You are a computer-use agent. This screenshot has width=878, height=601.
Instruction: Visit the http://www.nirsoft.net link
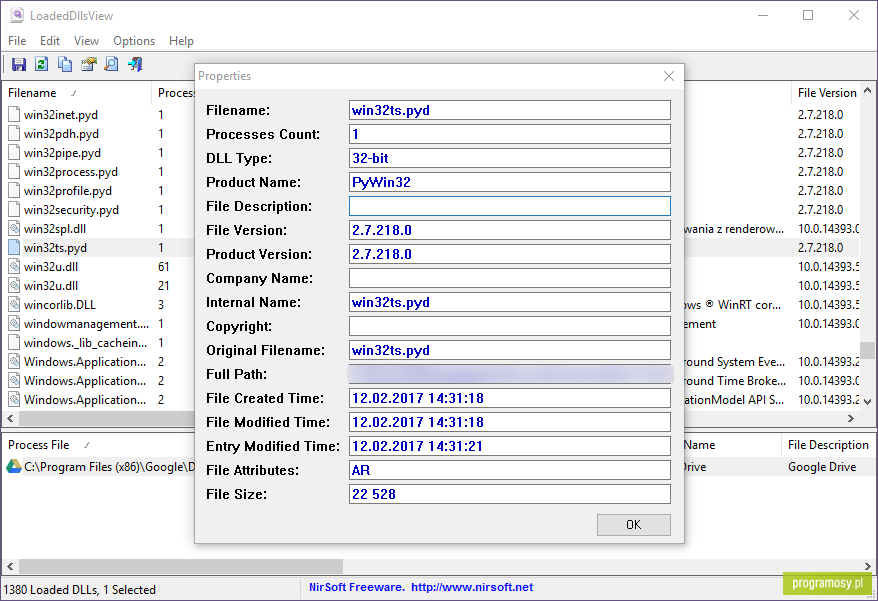pyautogui.click(x=472, y=587)
